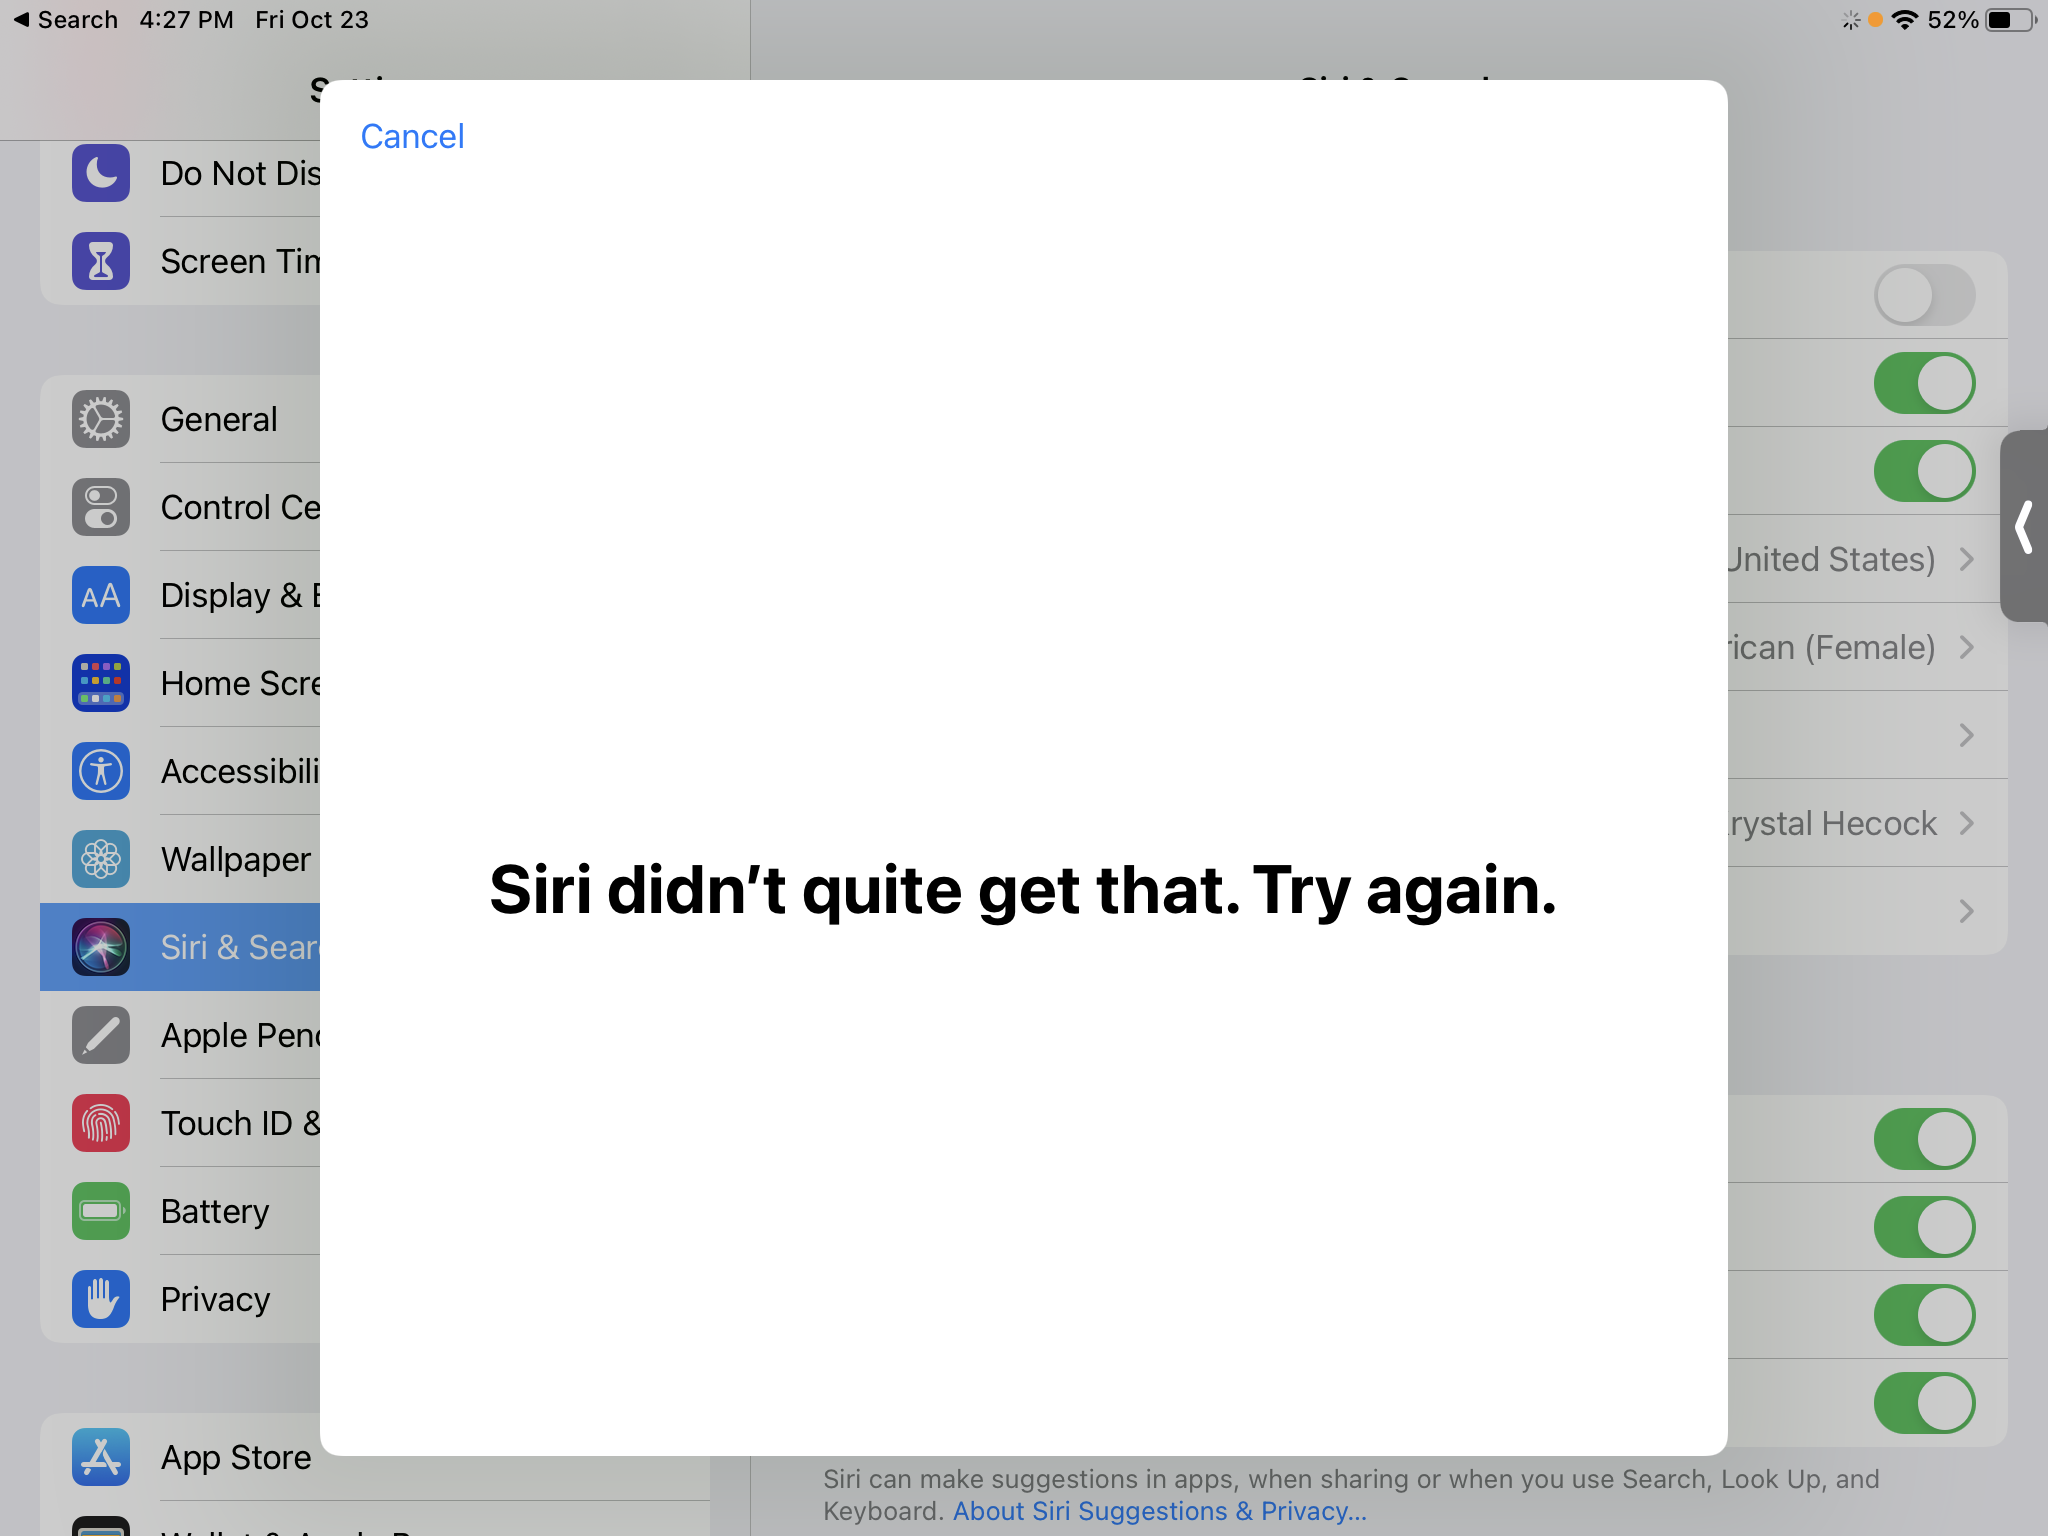This screenshot has height=1536, width=2048.
Task: Toggle the first green switch off
Action: click(x=1922, y=382)
